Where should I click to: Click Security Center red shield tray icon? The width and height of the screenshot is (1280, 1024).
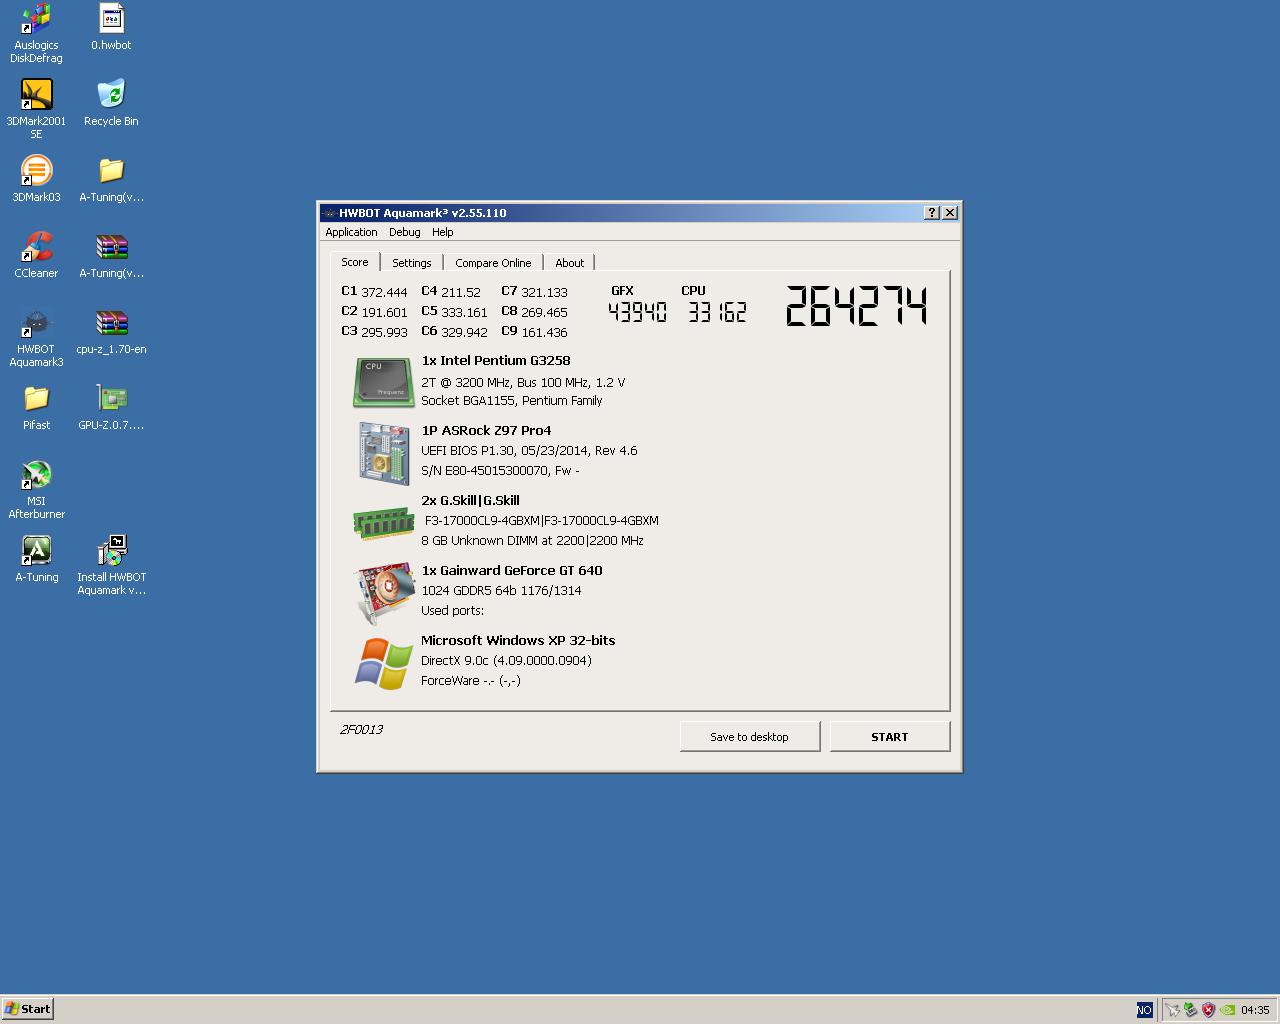tap(1208, 1010)
